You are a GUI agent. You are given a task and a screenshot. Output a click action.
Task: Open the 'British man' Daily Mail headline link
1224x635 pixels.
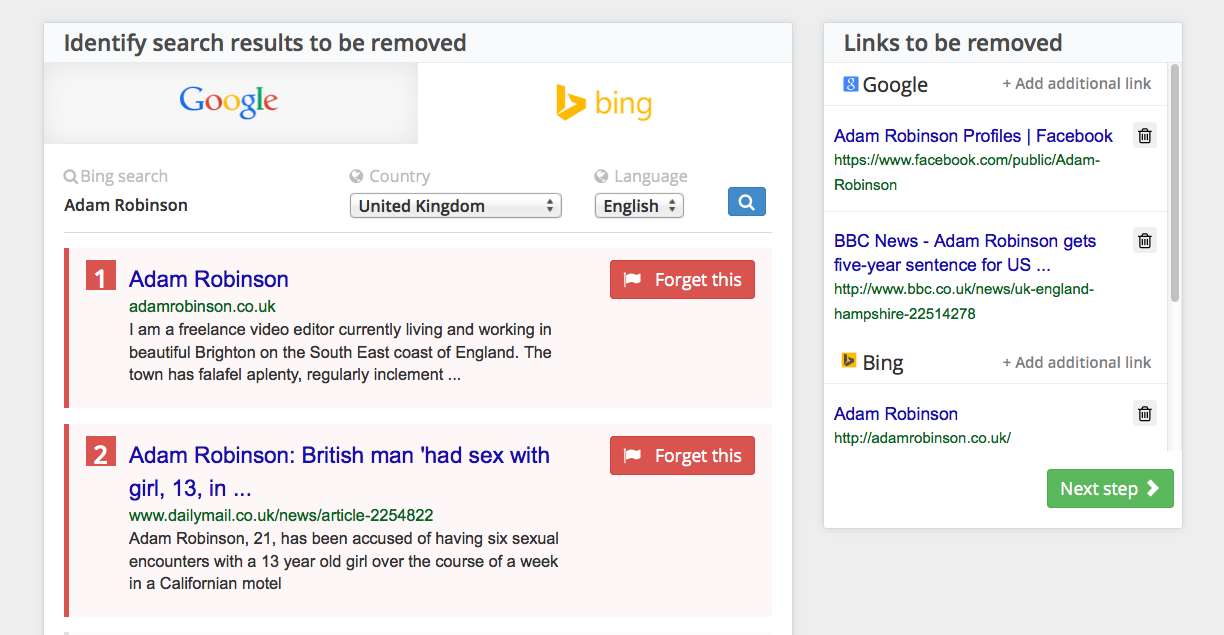click(339, 472)
